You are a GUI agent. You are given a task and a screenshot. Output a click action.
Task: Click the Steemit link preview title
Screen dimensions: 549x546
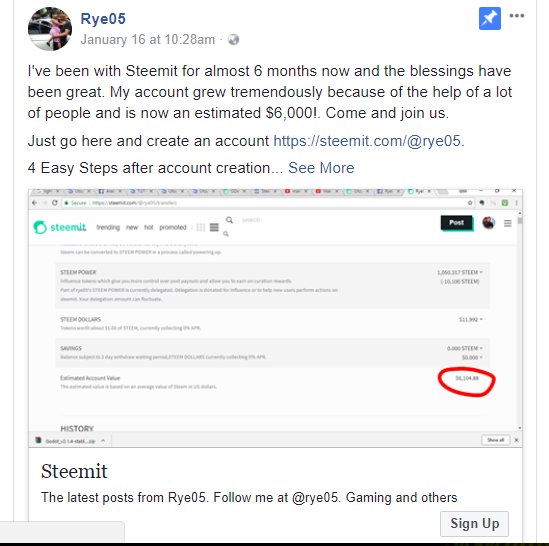click(74, 471)
